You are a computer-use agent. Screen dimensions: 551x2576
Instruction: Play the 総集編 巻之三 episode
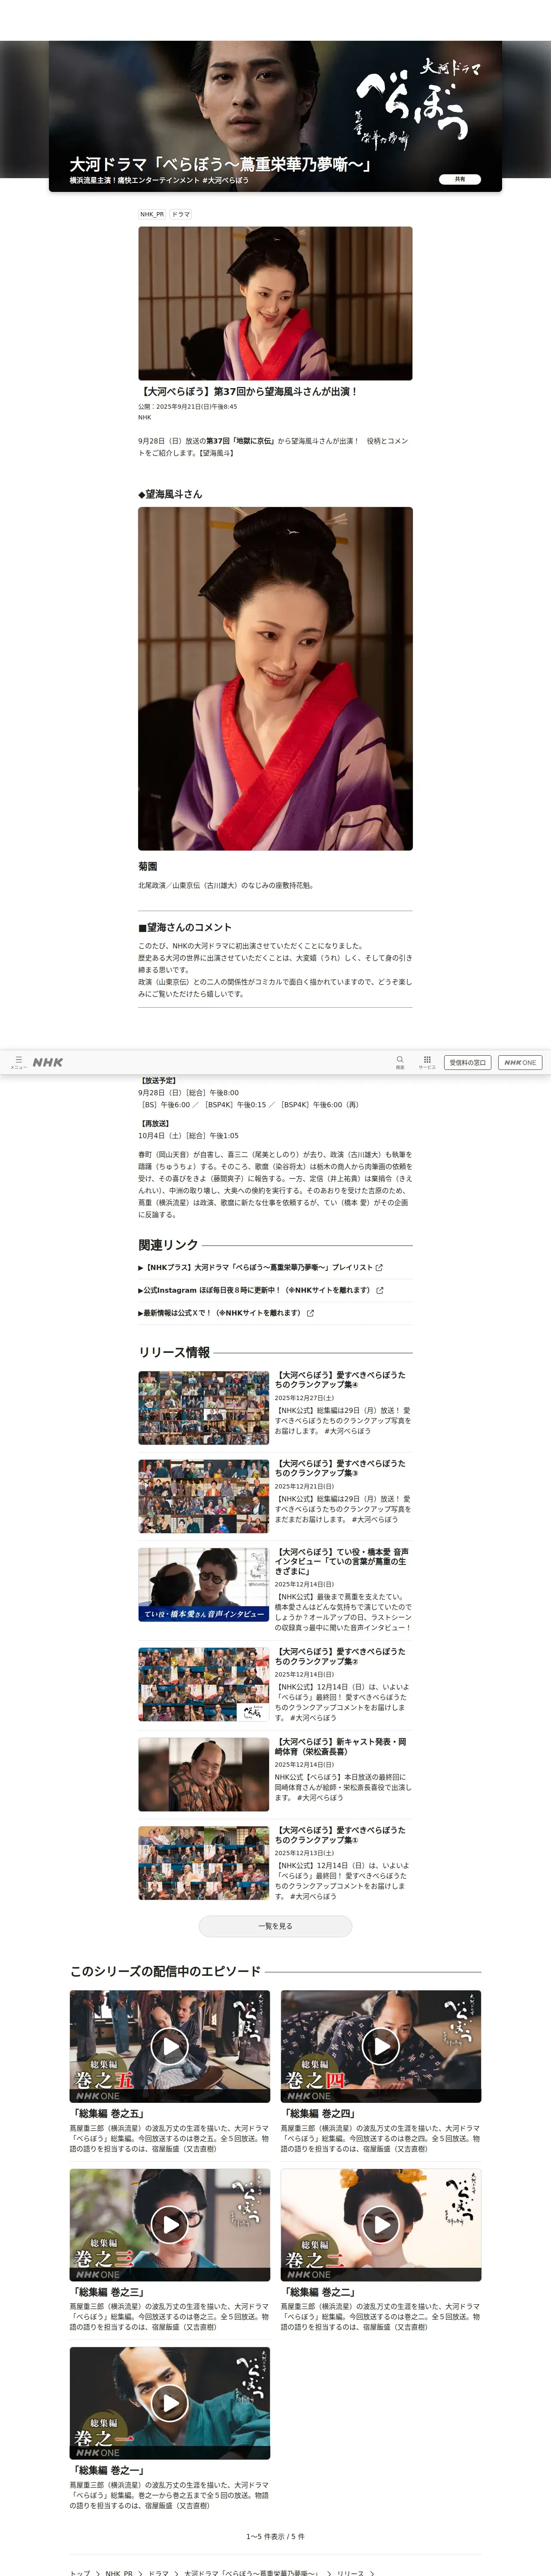tap(170, 2224)
